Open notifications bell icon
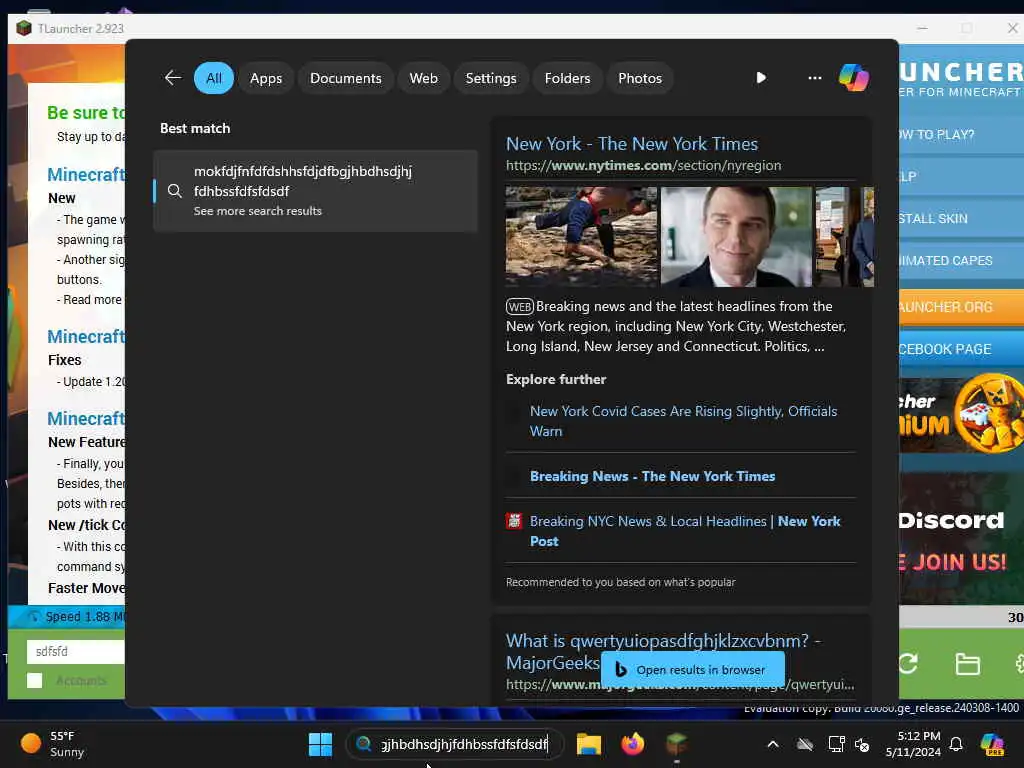The width and height of the screenshot is (1024, 768). [956, 744]
